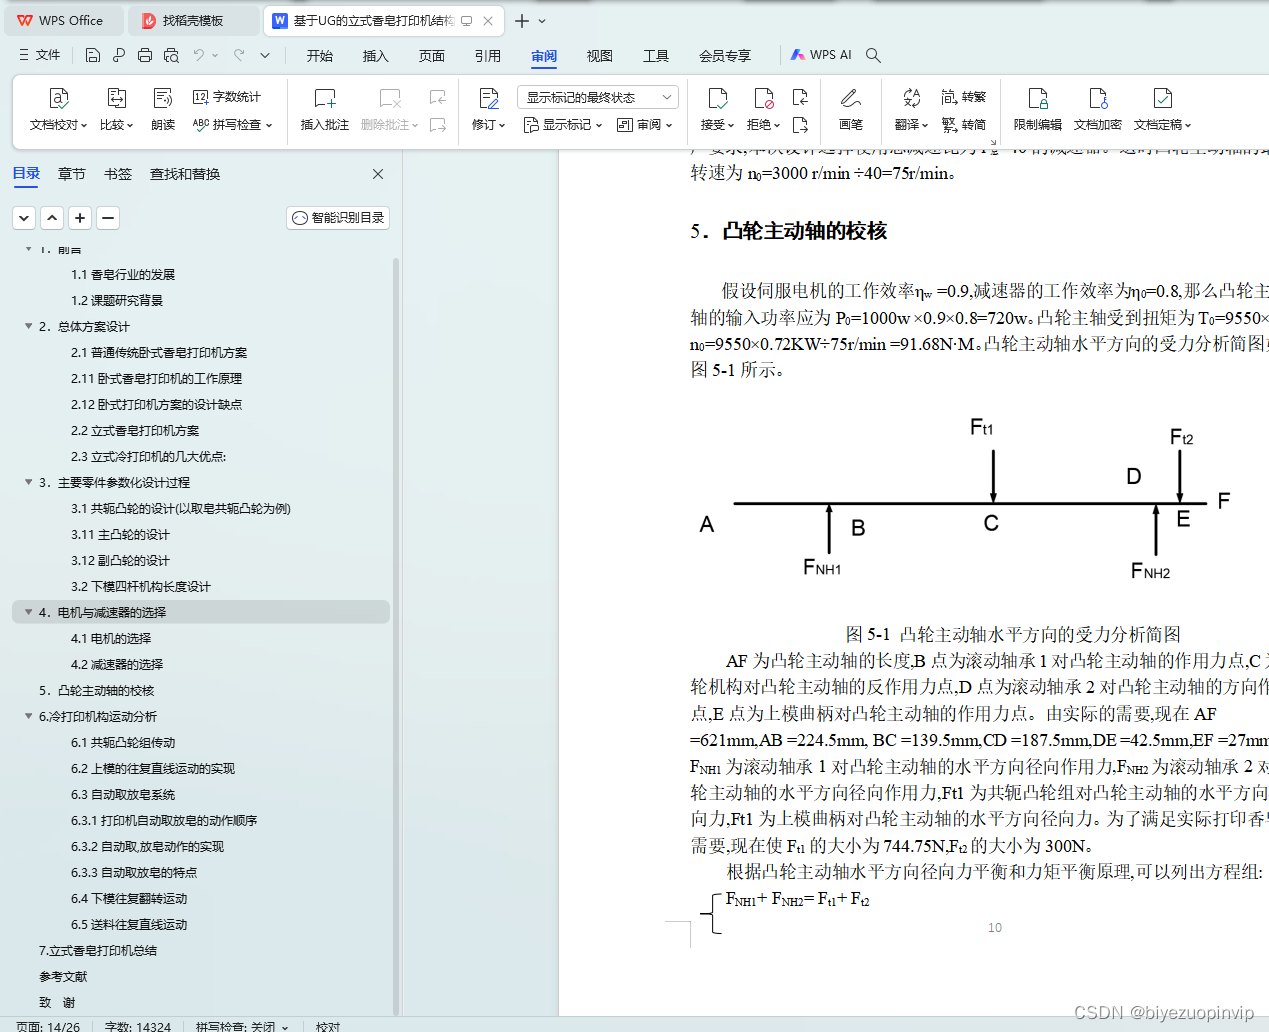The image size is (1269, 1032).
Task: Open the 显示标记的最终状态 dropdown
Action: (598, 97)
